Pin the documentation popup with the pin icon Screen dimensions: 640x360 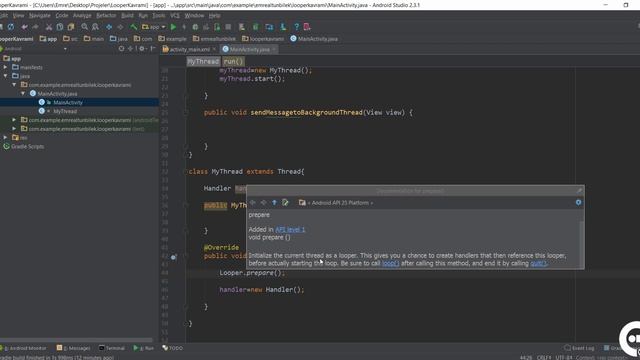(579, 191)
